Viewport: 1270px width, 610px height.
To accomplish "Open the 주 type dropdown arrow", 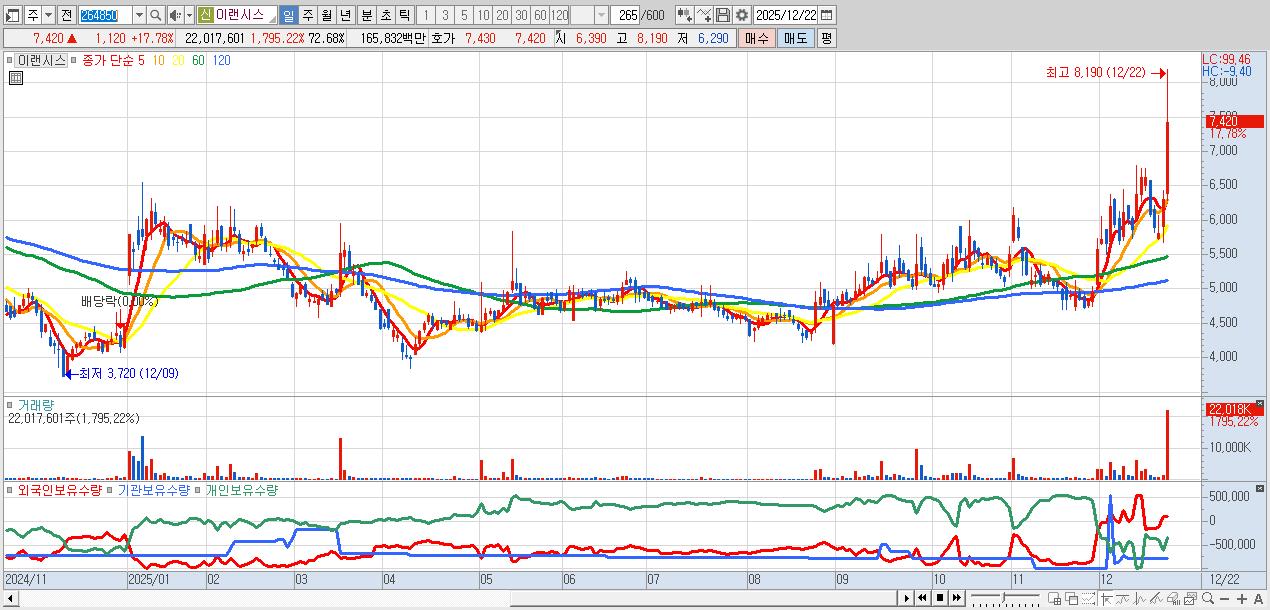I will coord(47,16).
